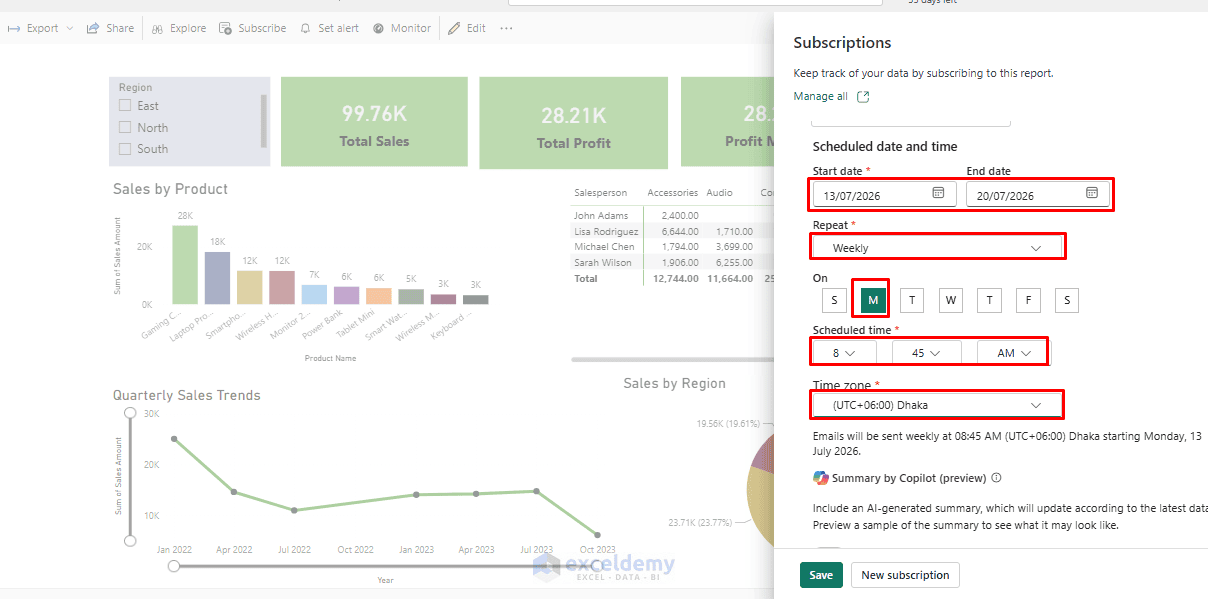The image size is (1208, 599).
Task: Click the Subscribe envelope icon
Action: click(x=225, y=28)
